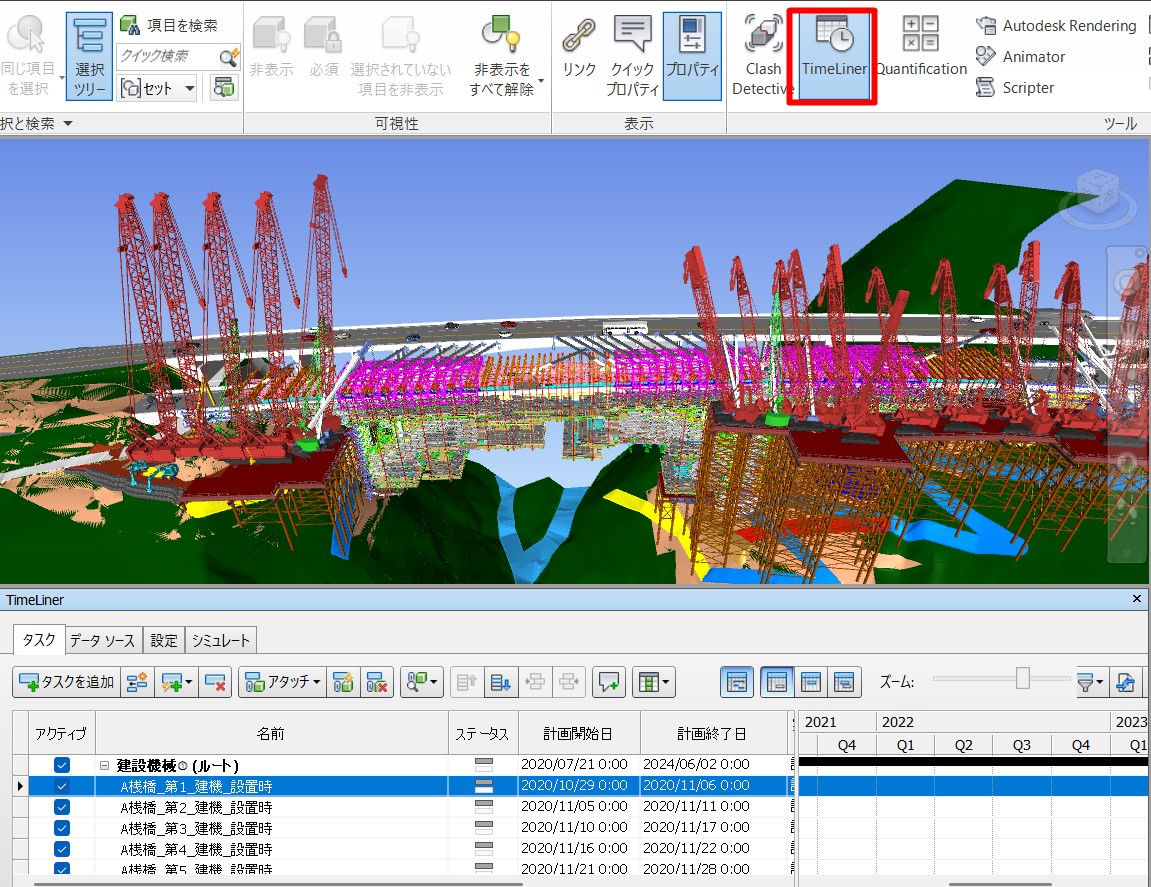1151x887 pixels.
Task: Click 項目を検索 find items button
Action: point(169,25)
